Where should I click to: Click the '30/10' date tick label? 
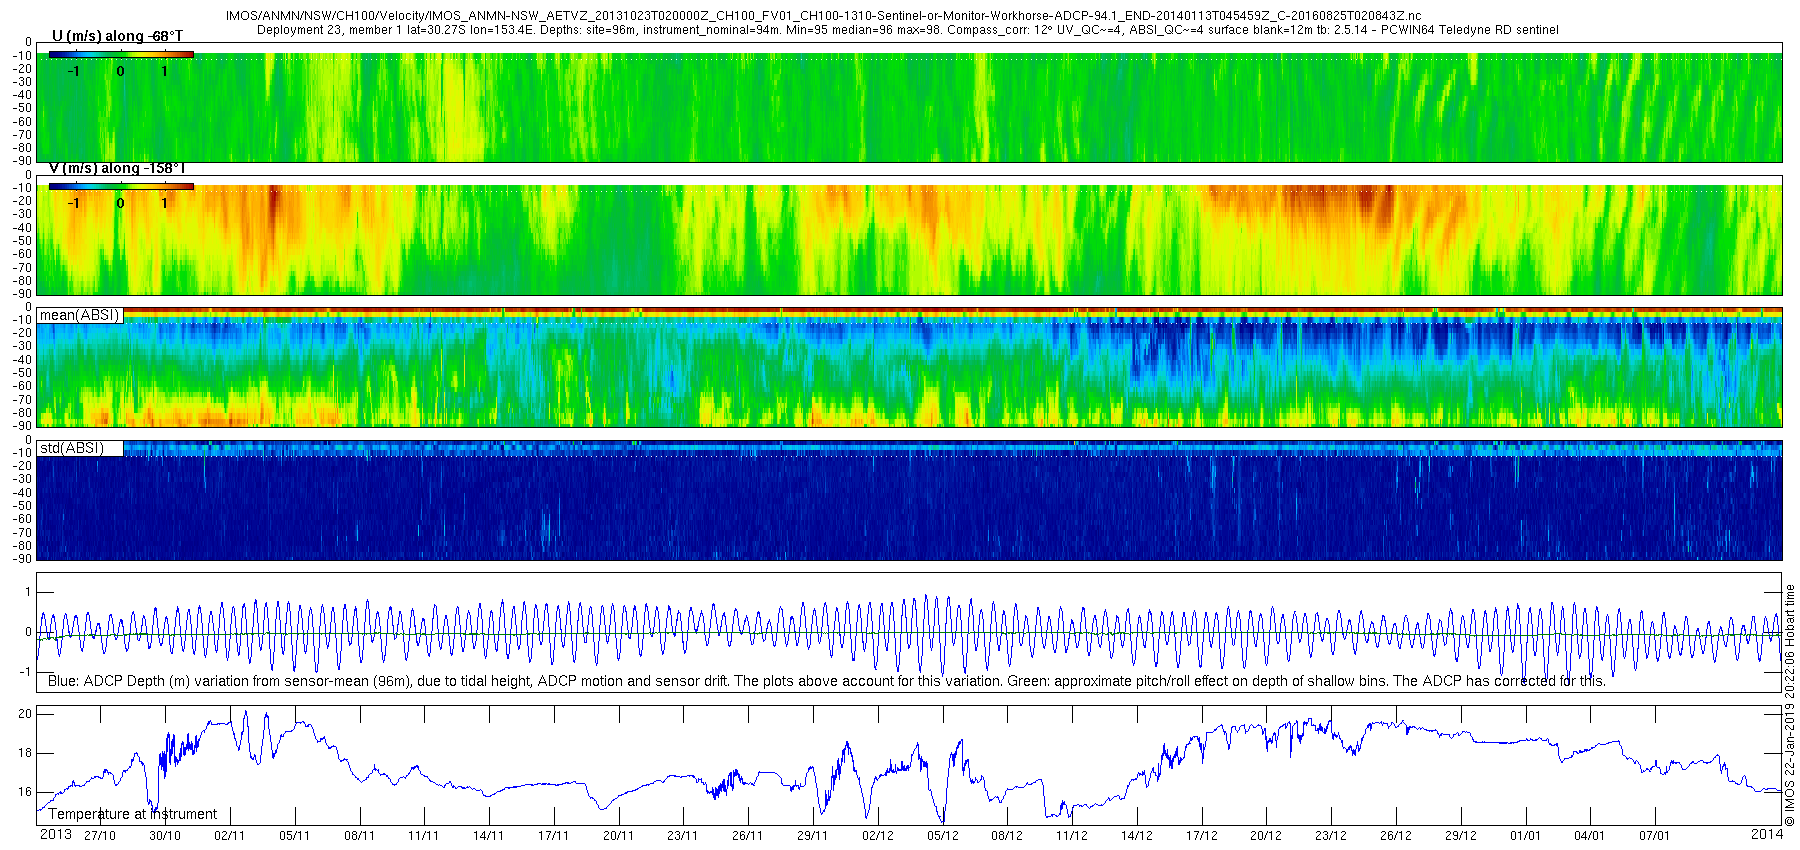click(x=165, y=836)
